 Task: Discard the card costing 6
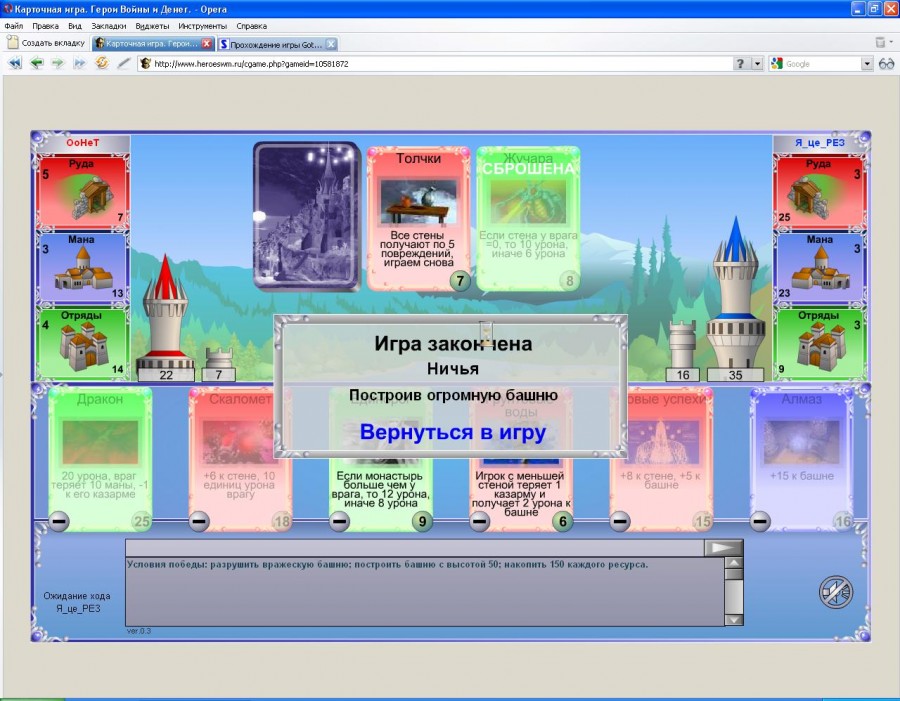pos(479,521)
